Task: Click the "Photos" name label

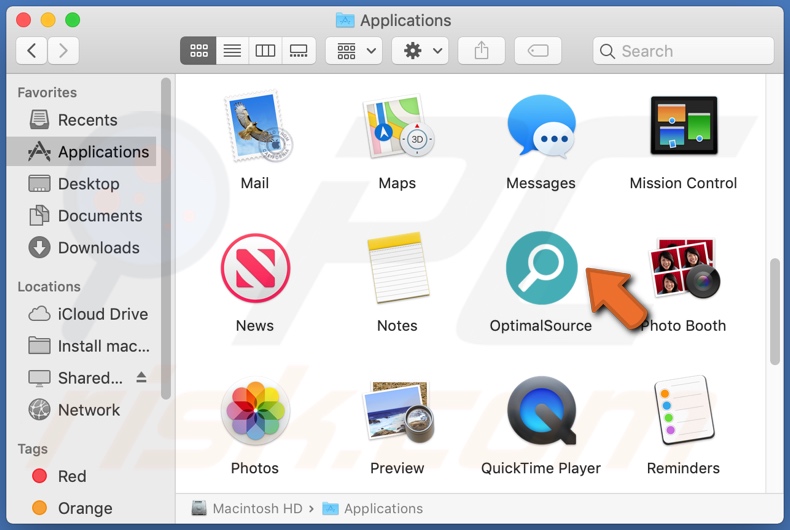Action: pos(254,469)
